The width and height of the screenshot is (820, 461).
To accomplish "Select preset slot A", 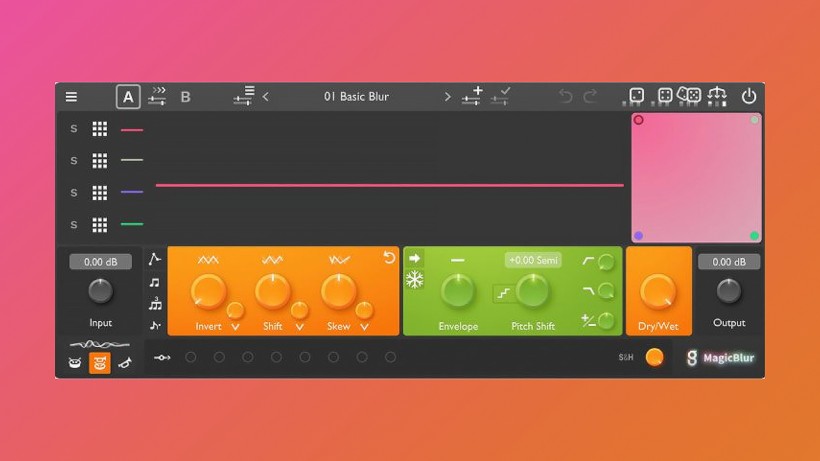I will (127, 97).
